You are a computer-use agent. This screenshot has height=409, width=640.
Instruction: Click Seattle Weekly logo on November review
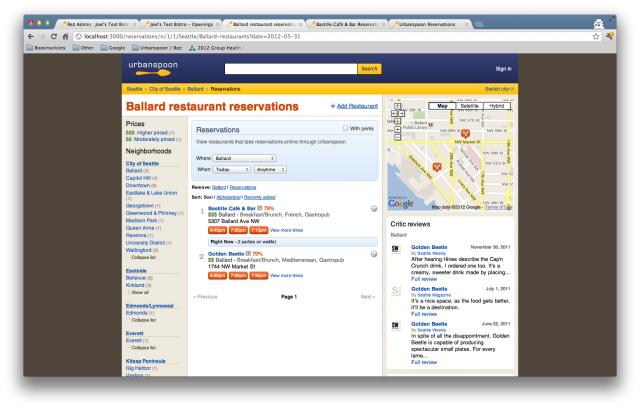pyautogui.click(x=395, y=249)
